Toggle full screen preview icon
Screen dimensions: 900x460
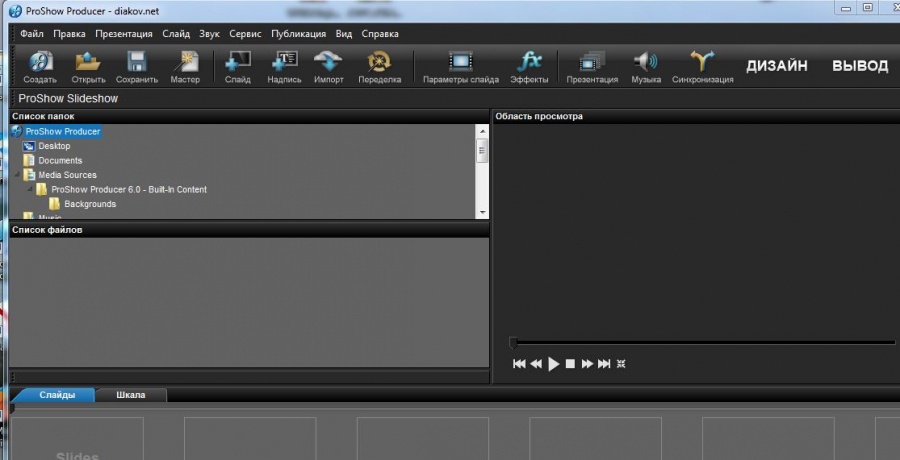click(620, 364)
